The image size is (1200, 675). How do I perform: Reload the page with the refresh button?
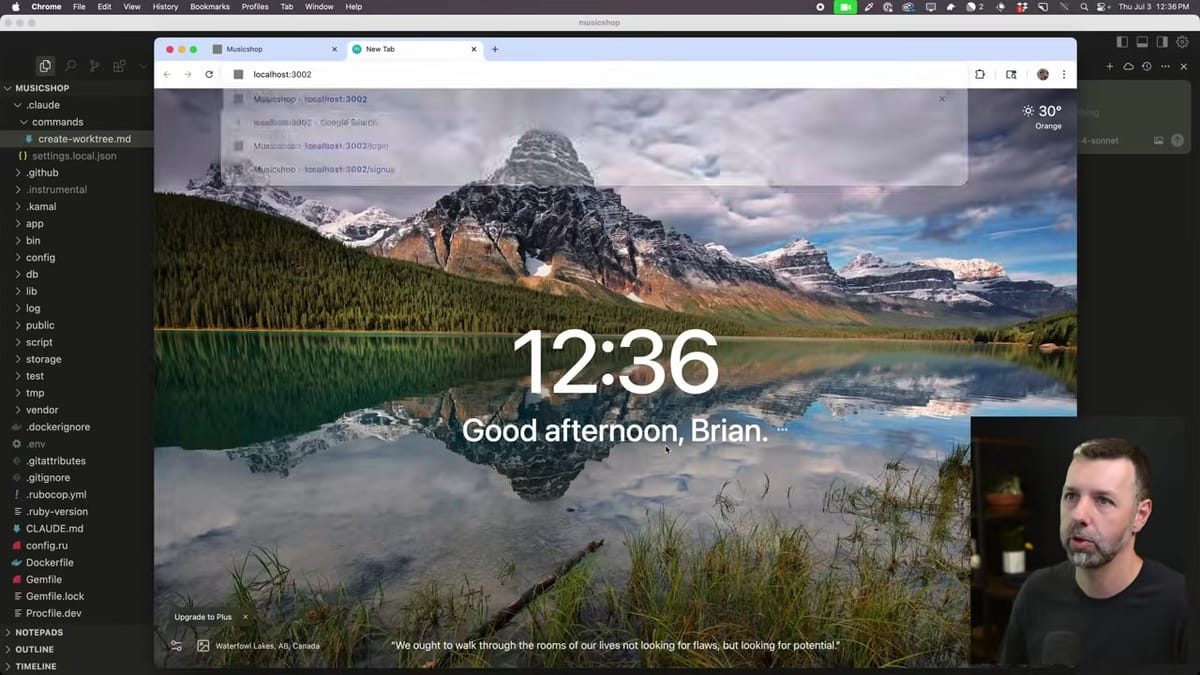coord(209,74)
